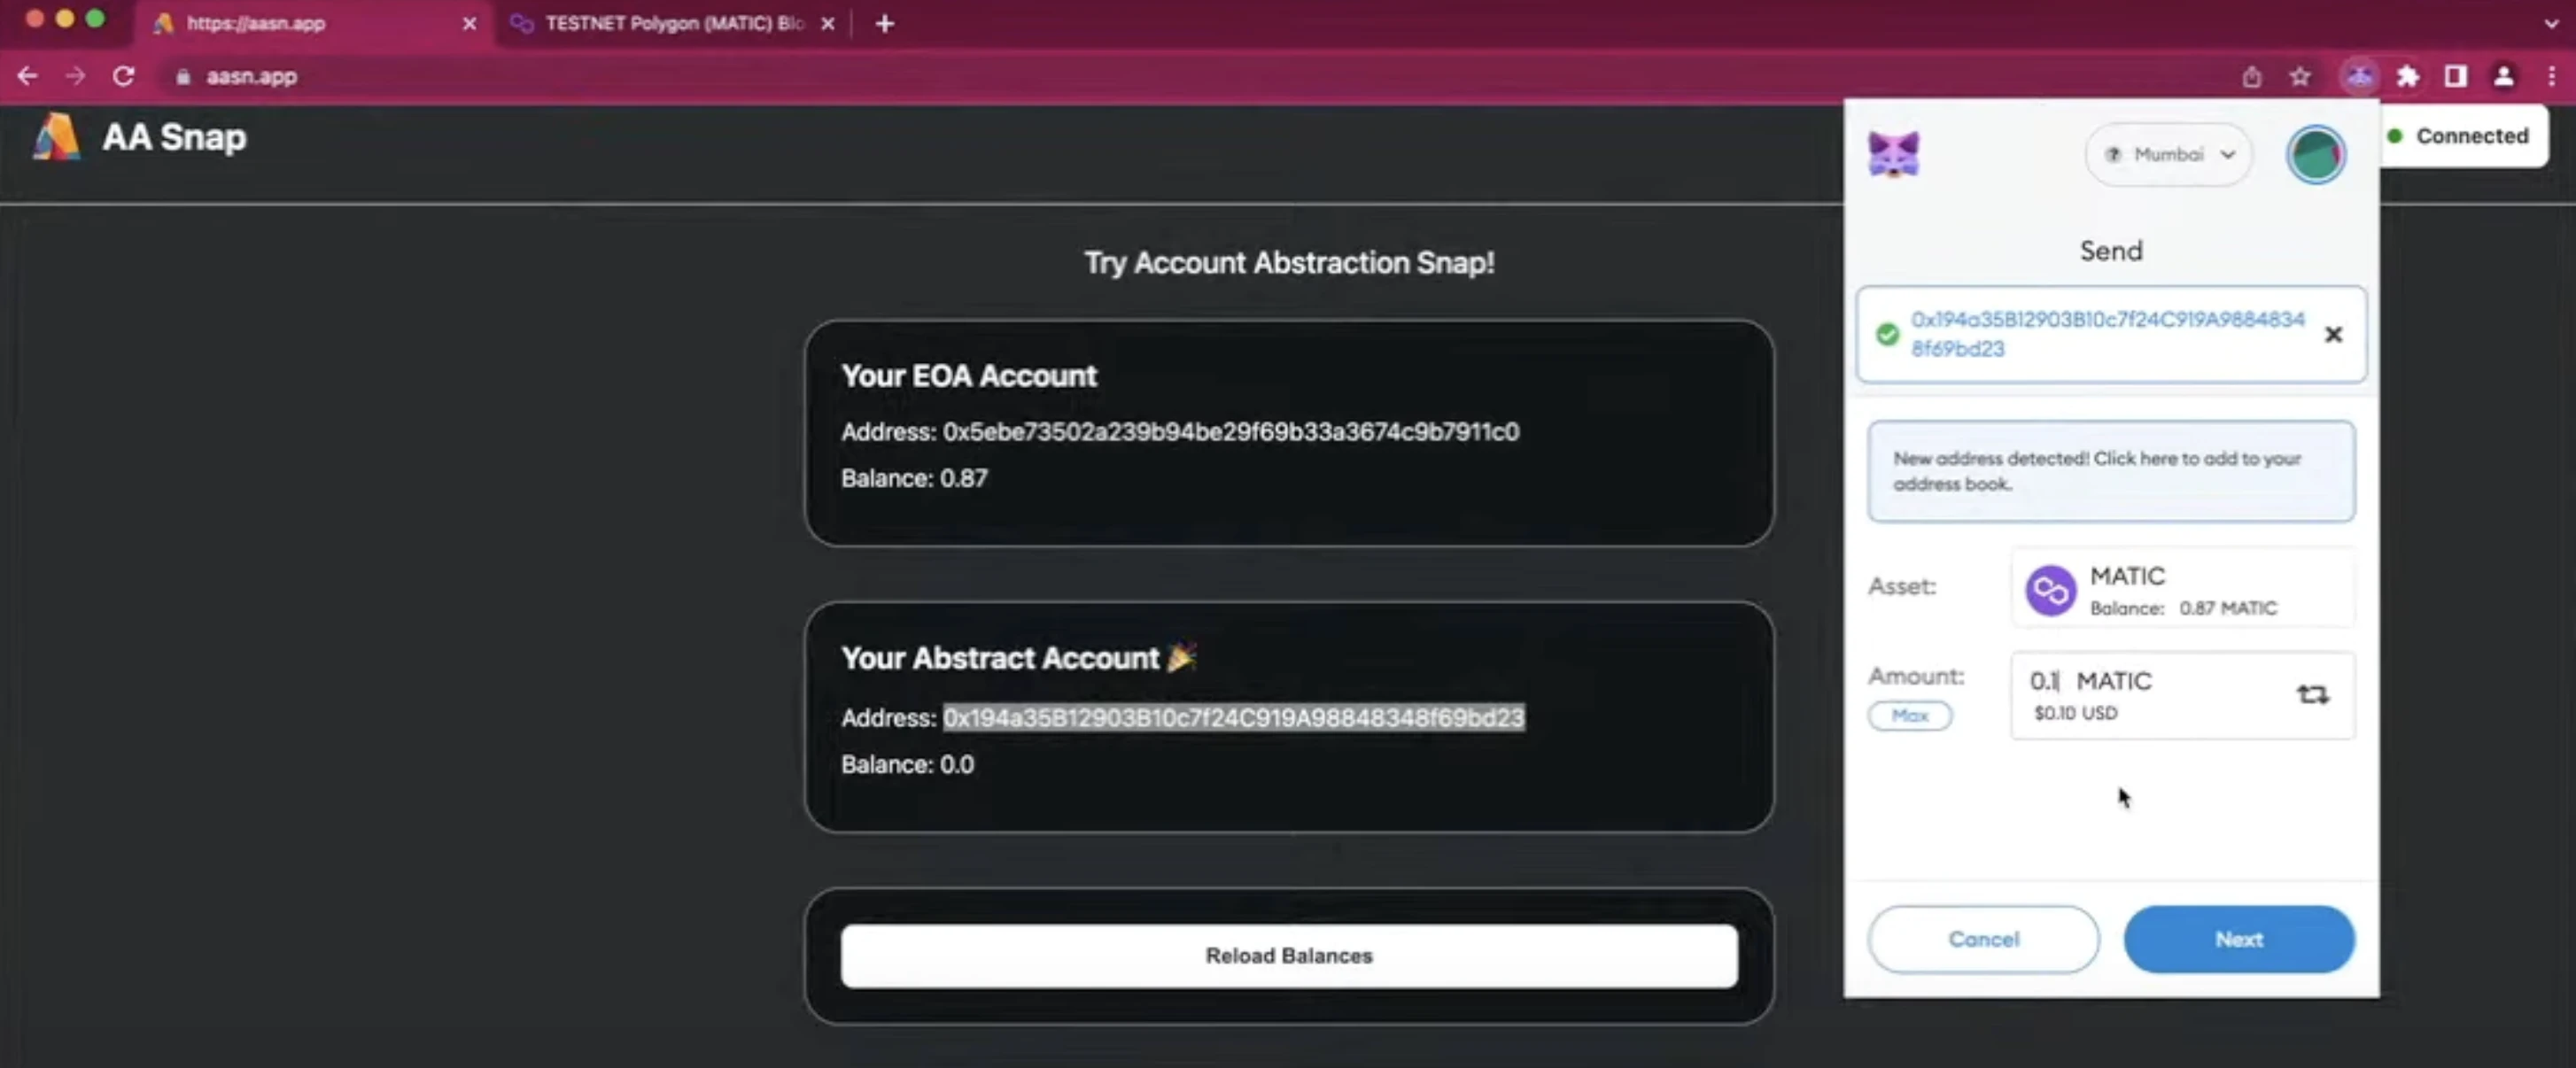Open the MetaMask account selector dropdown
This screenshot has width=2576, height=1068.
pos(2316,153)
